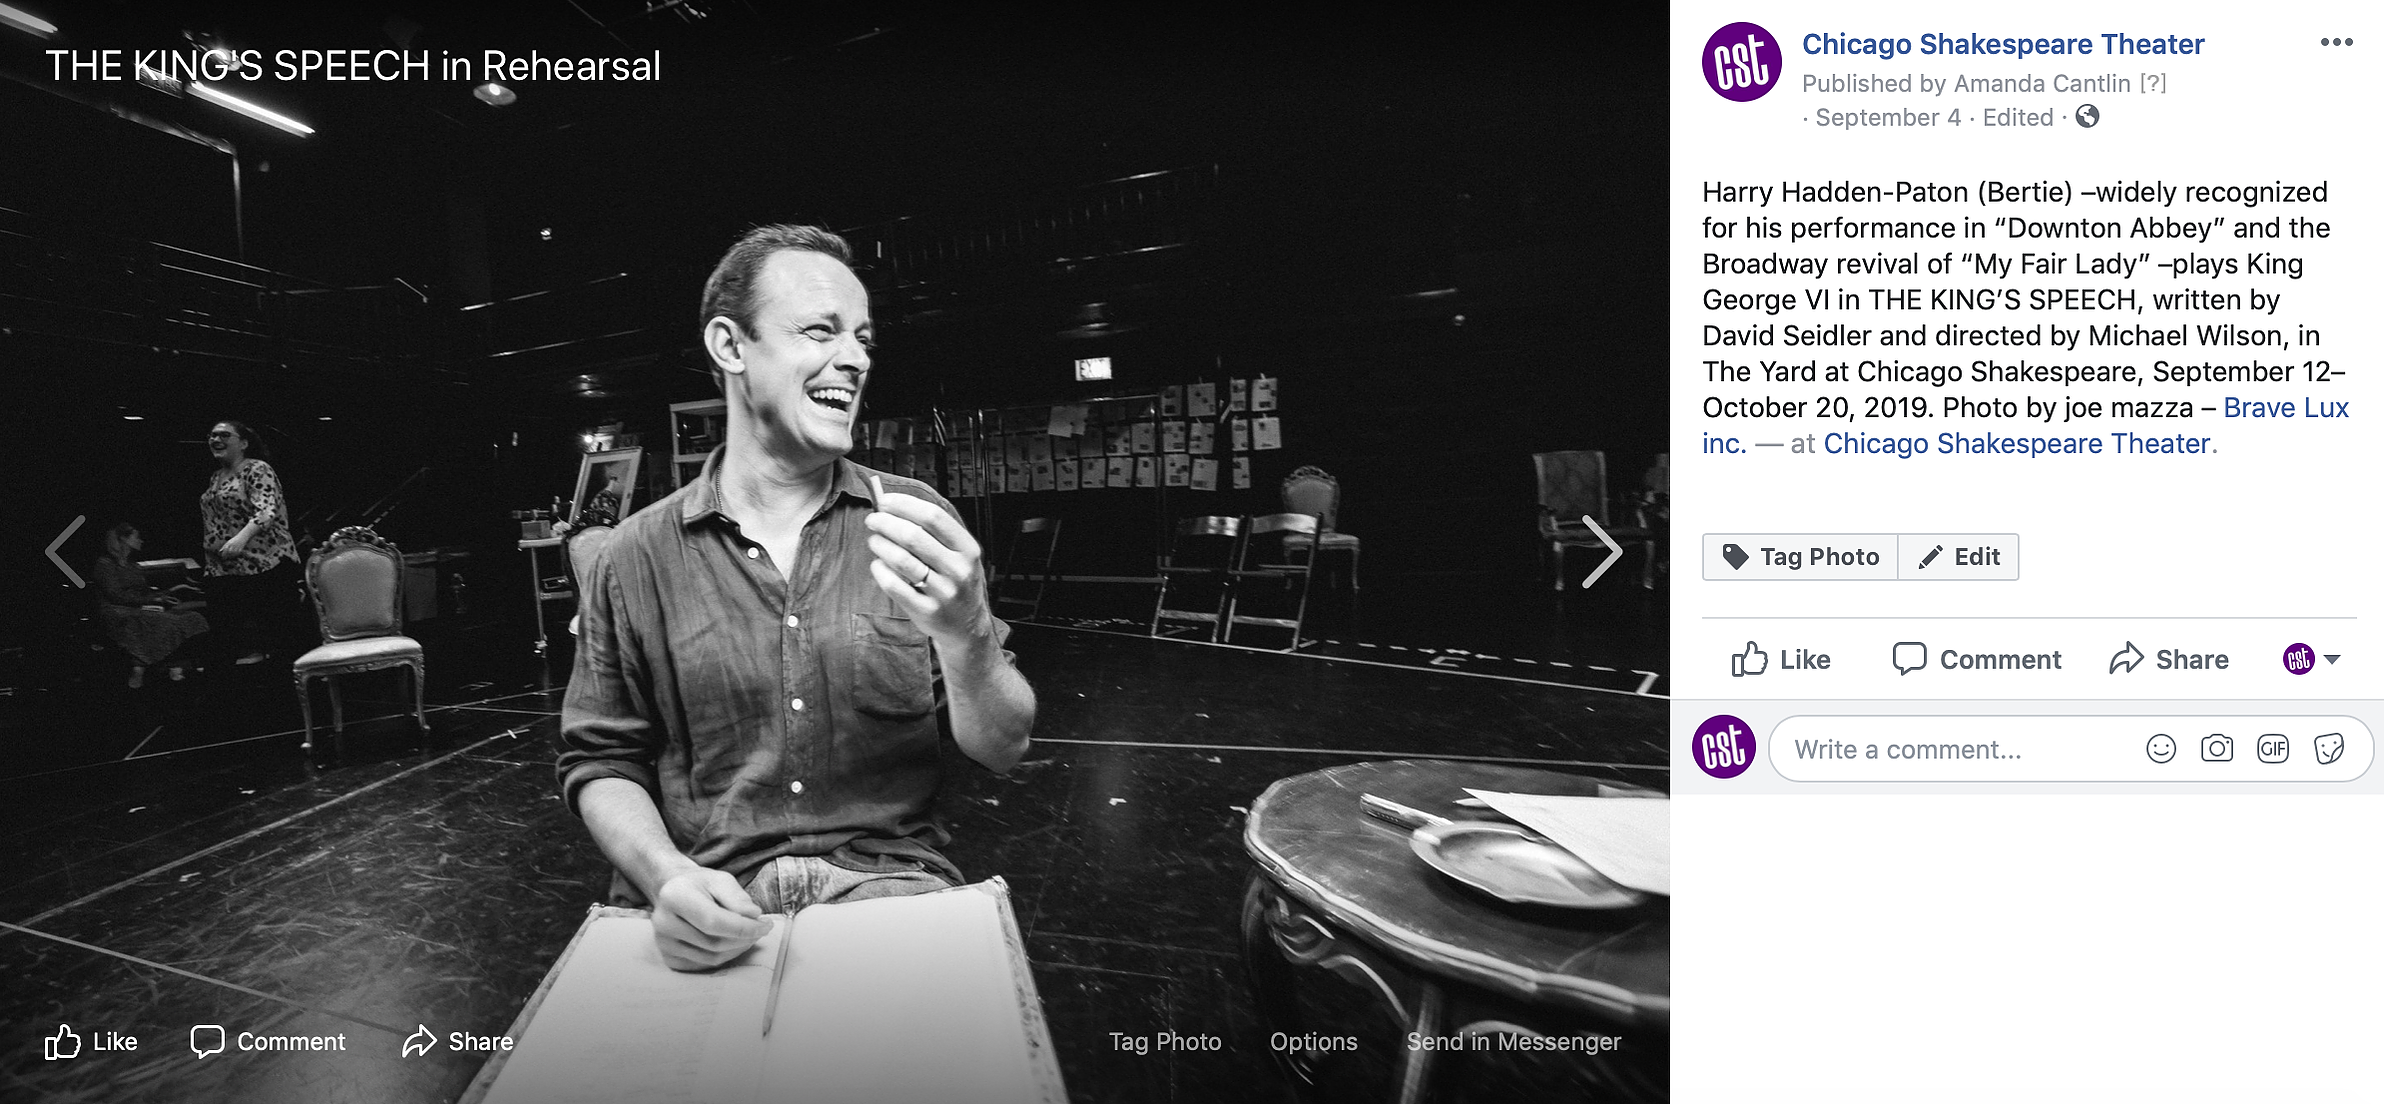Like the photo from overlay bar

pos(91,1042)
